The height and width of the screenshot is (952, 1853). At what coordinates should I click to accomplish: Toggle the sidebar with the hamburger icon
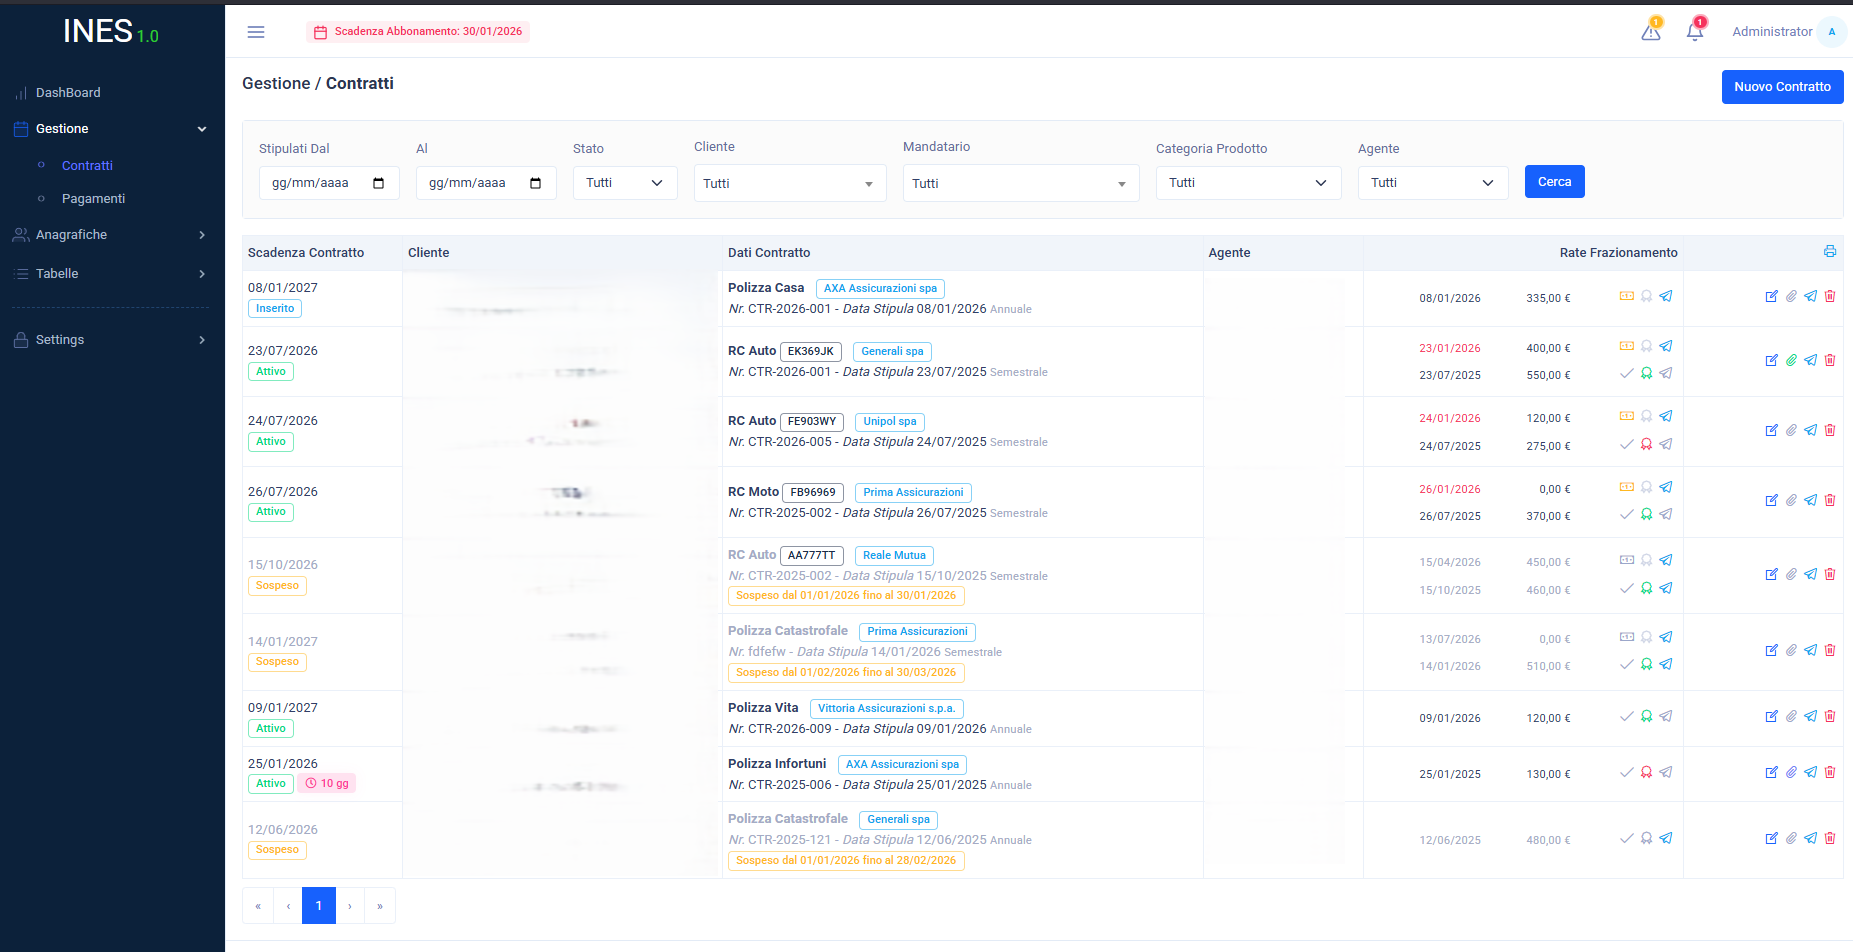pyautogui.click(x=256, y=32)
